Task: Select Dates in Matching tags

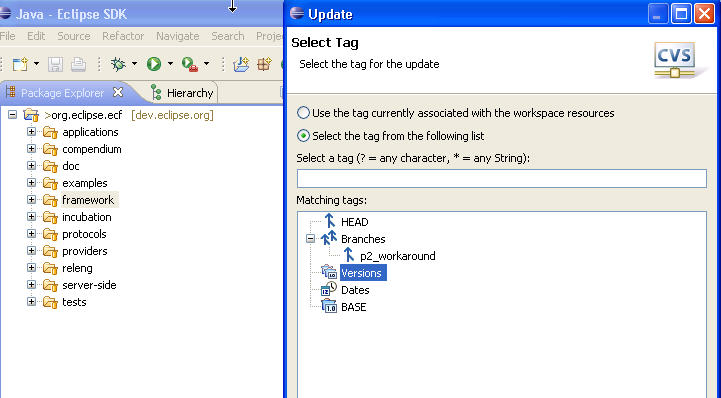Action: pos(355,290)
